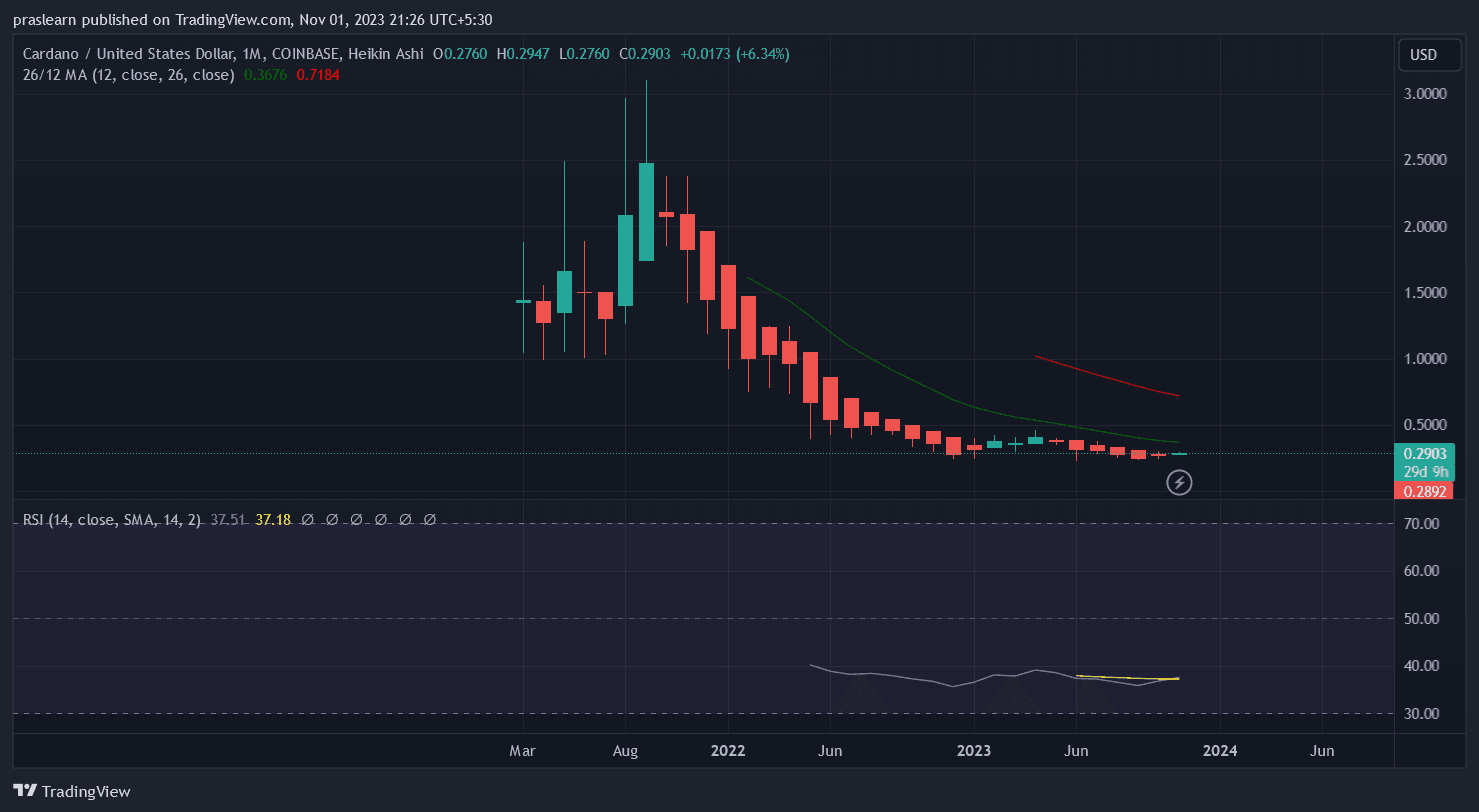Click the RSI (14, close, SMA) legend

coord(112,520)
